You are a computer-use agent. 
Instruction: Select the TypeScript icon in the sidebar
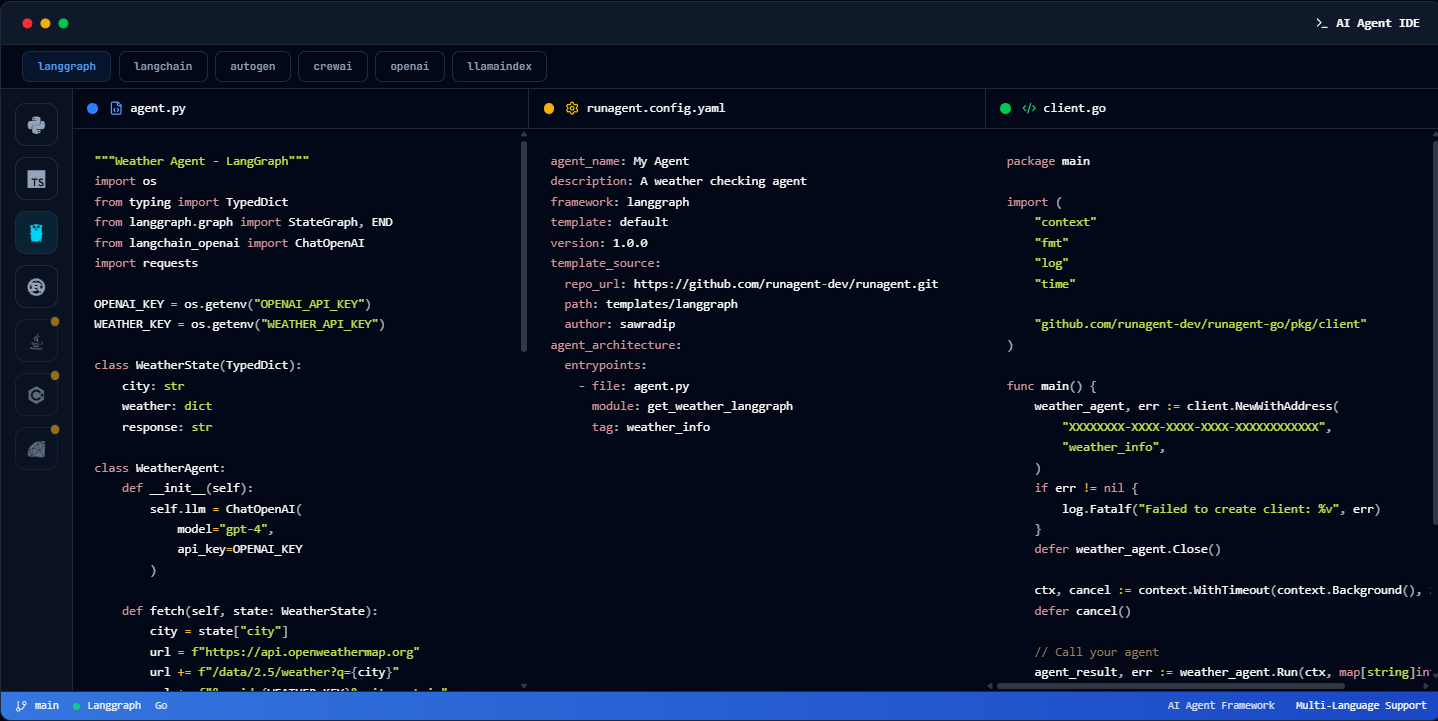(36, 179)
